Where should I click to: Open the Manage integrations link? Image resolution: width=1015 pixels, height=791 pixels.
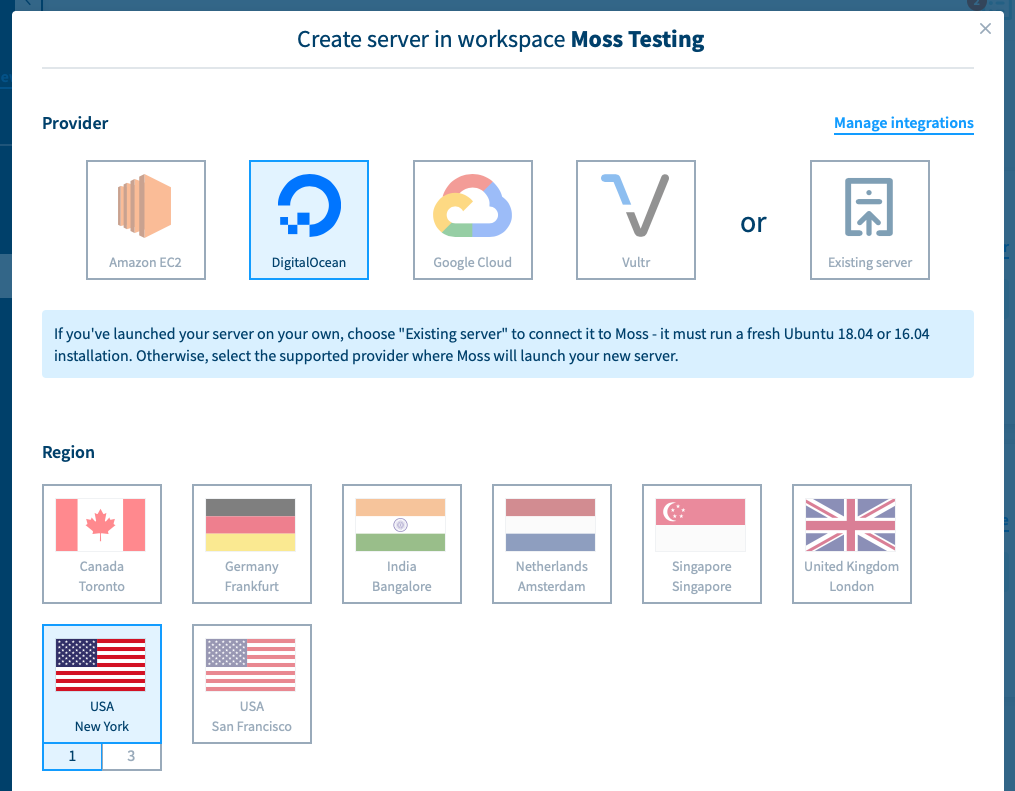point(903,123)
